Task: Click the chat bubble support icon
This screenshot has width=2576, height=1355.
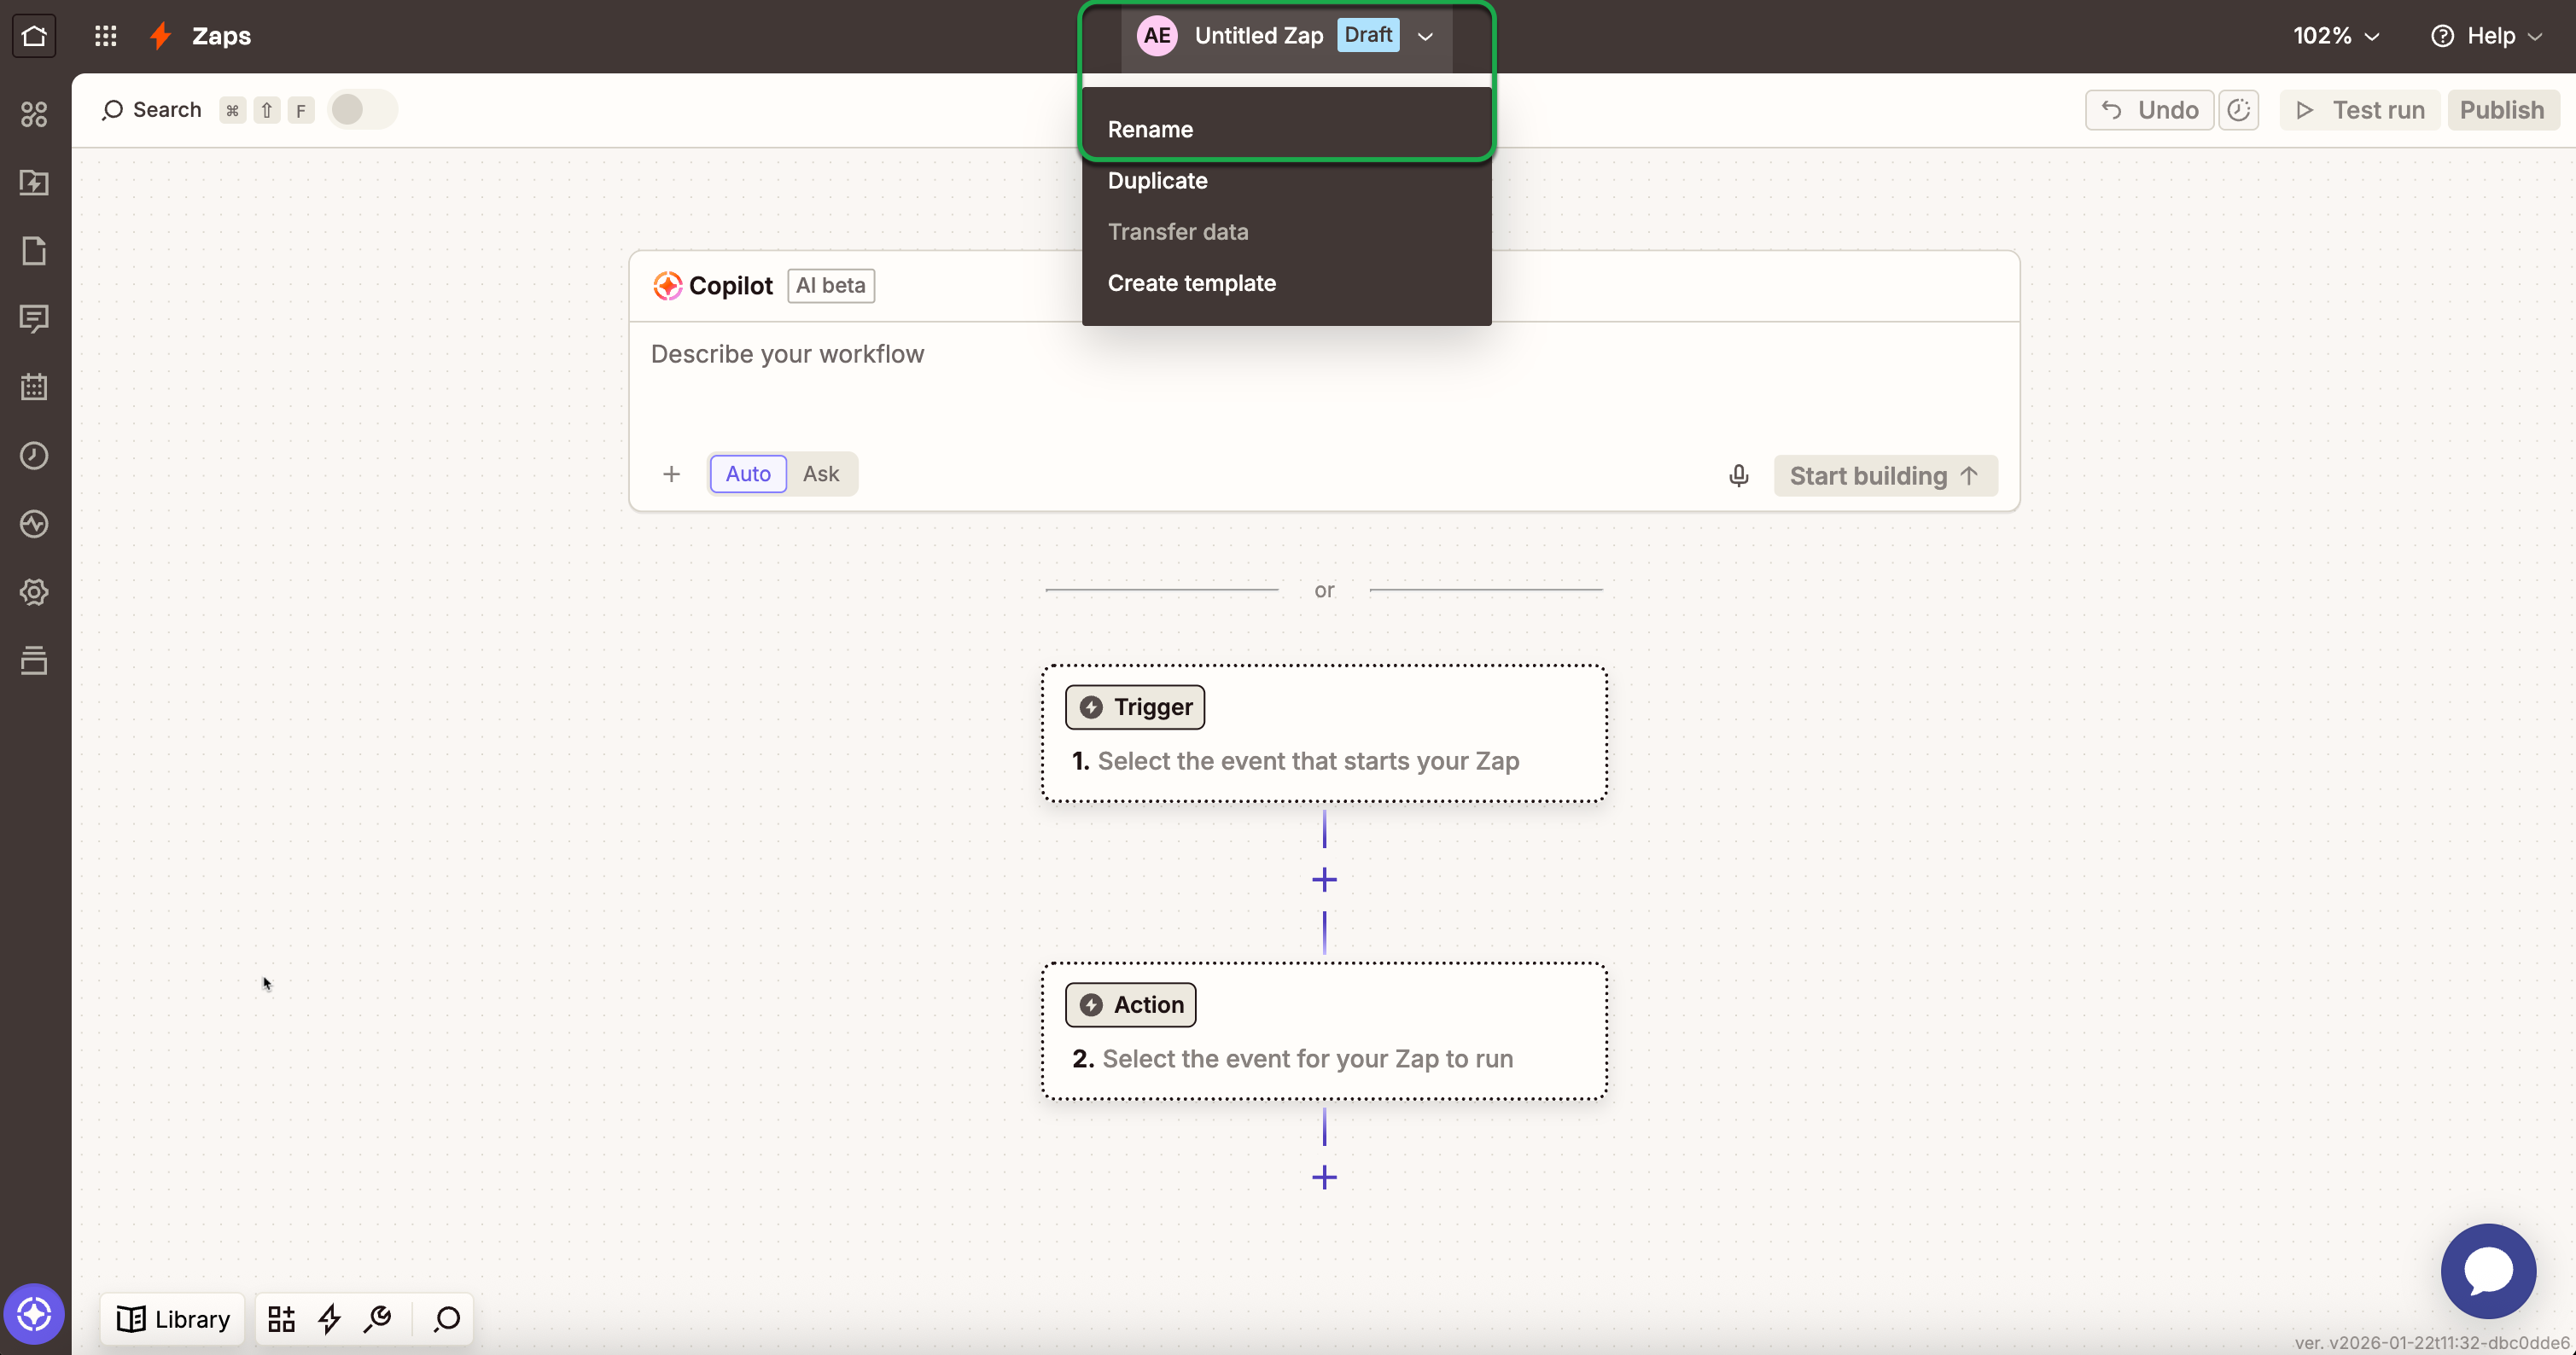Action: (2487, 1271)
